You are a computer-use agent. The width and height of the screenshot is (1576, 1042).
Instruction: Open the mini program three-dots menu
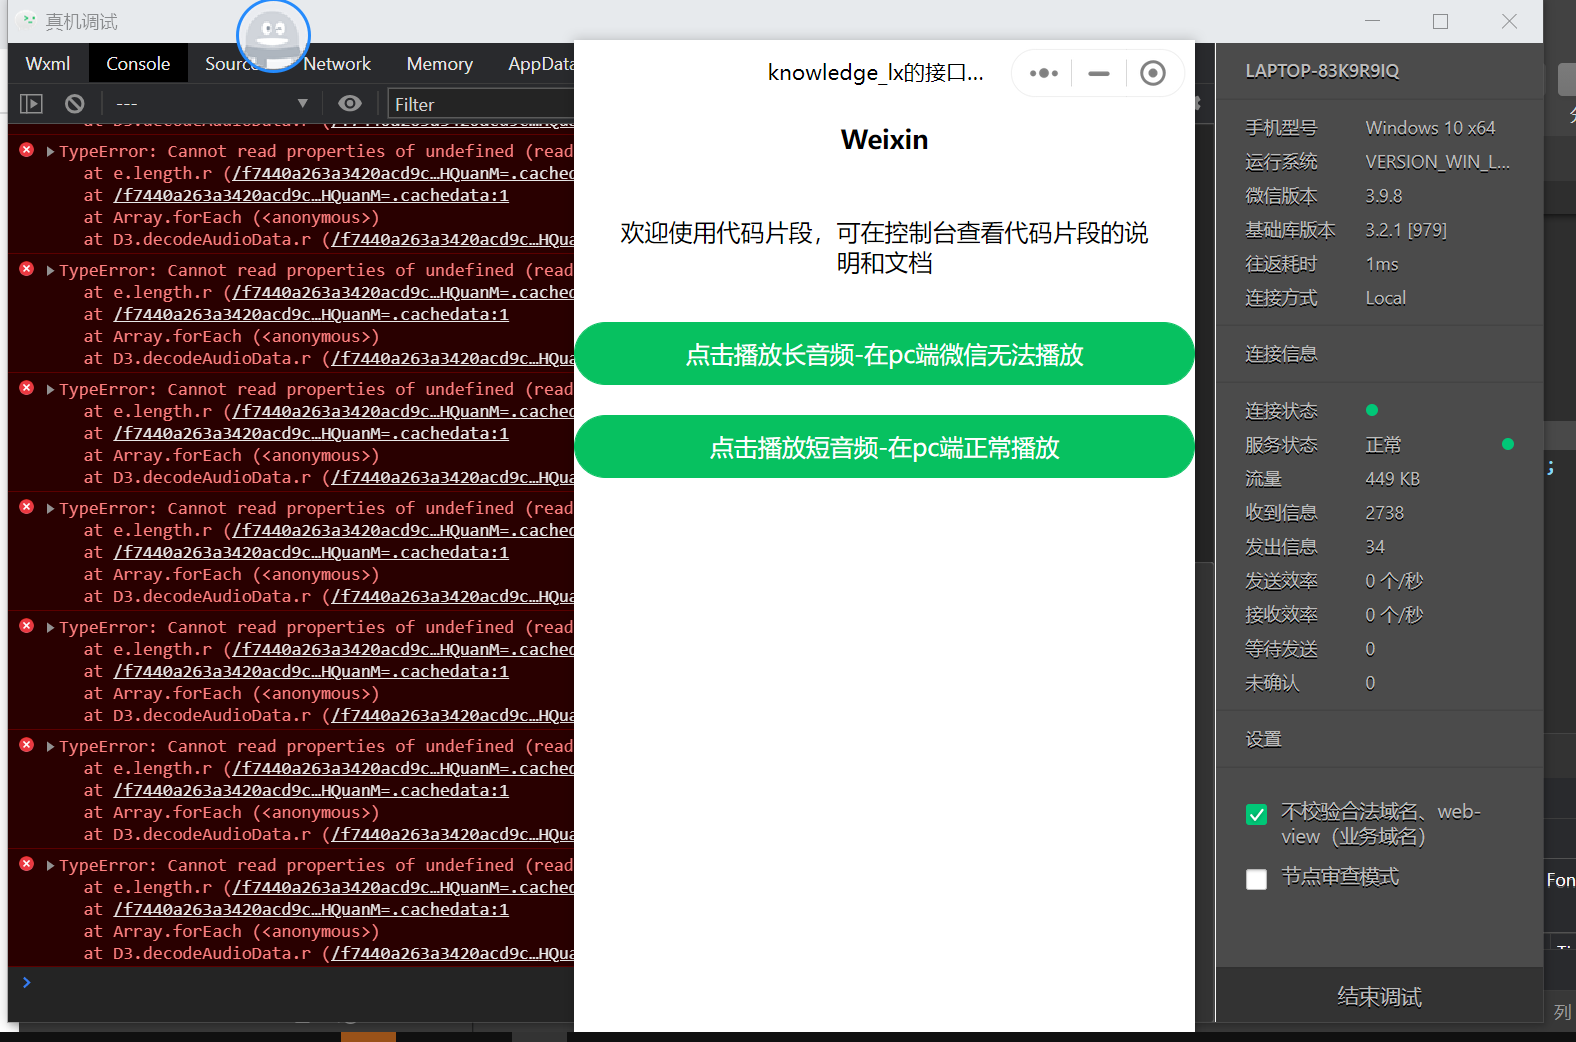(x=1044, y=73)
